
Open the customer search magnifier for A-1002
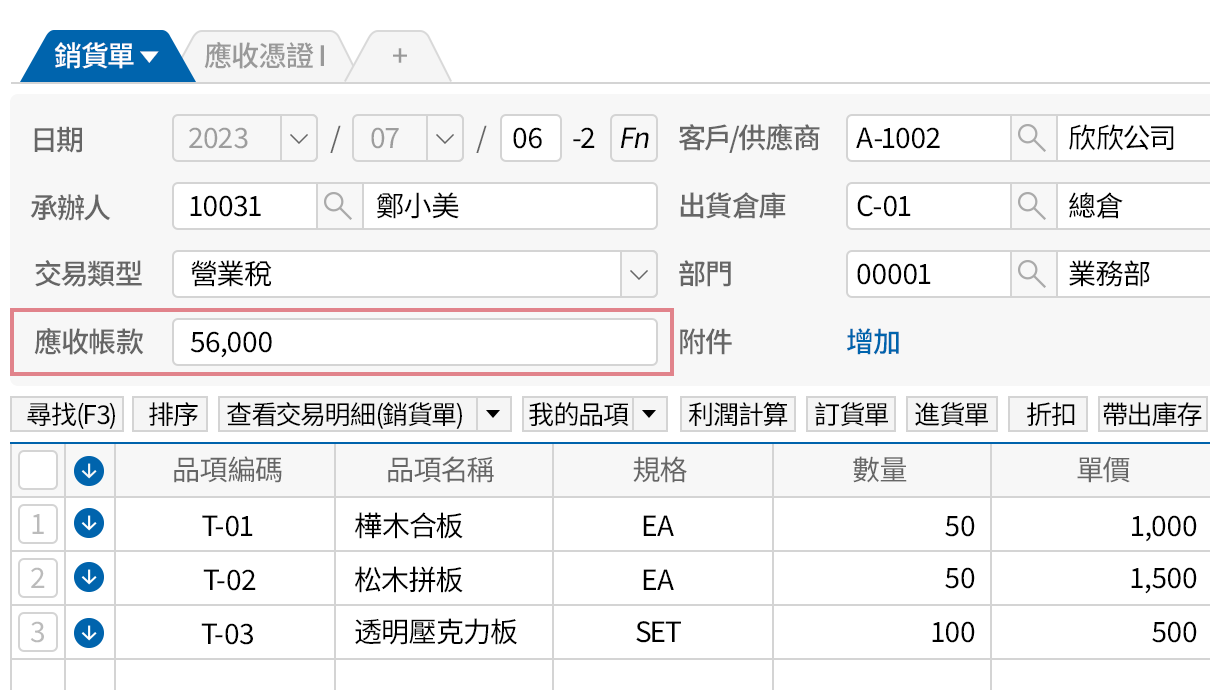(x=1031, y=138)
